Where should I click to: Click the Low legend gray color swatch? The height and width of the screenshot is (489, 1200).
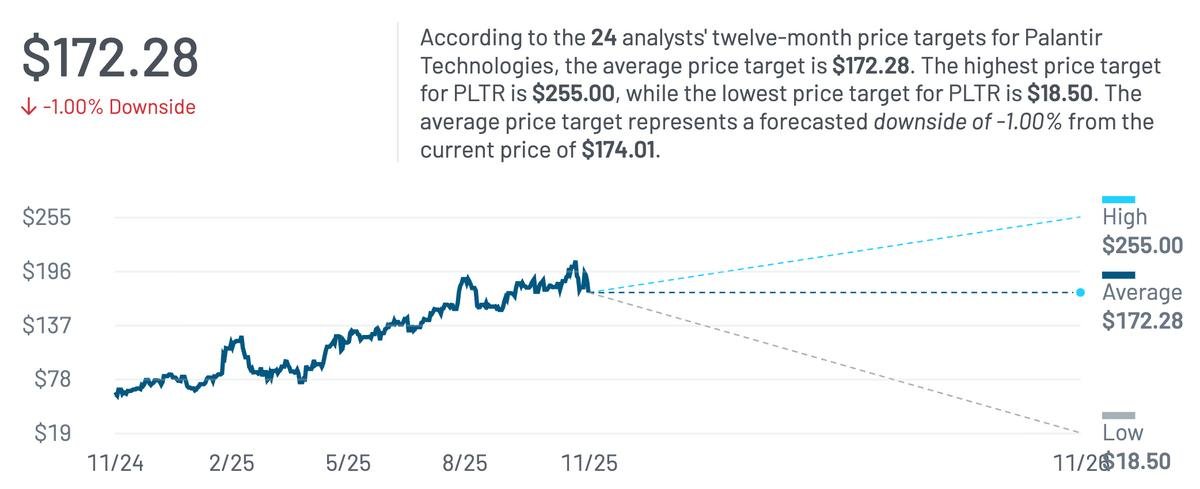tap(1118, 415)
